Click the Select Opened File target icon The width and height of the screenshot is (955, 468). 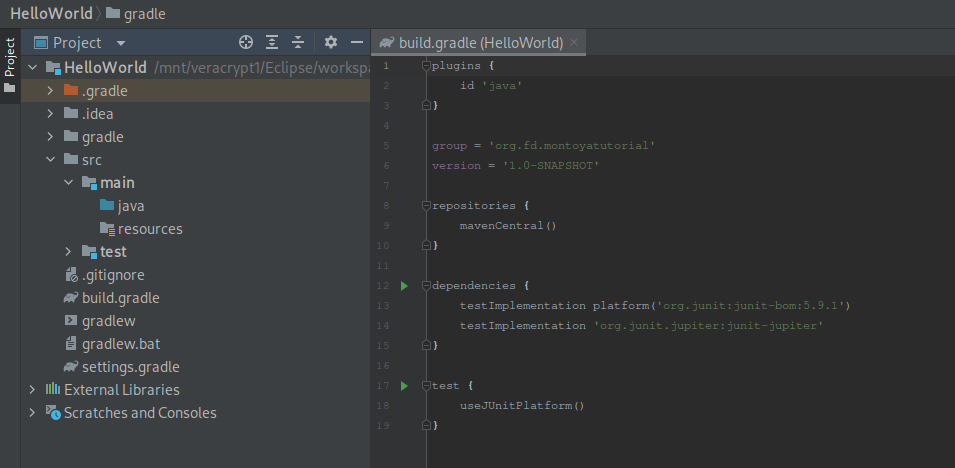pyautogui.click(x=246, y=42)
